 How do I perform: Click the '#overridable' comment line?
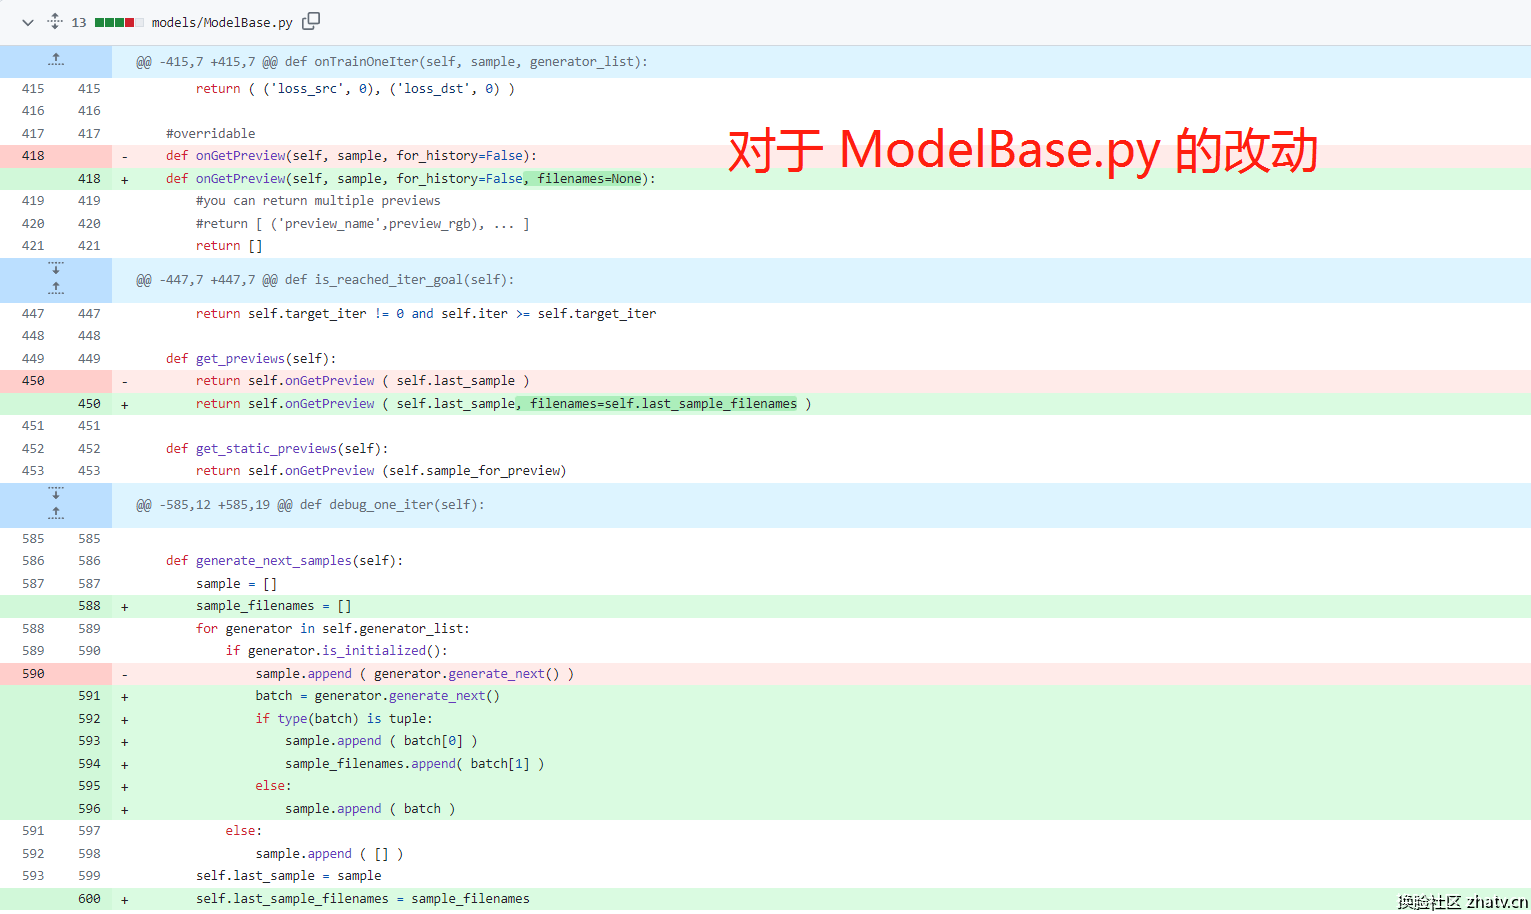pos(210,134)
